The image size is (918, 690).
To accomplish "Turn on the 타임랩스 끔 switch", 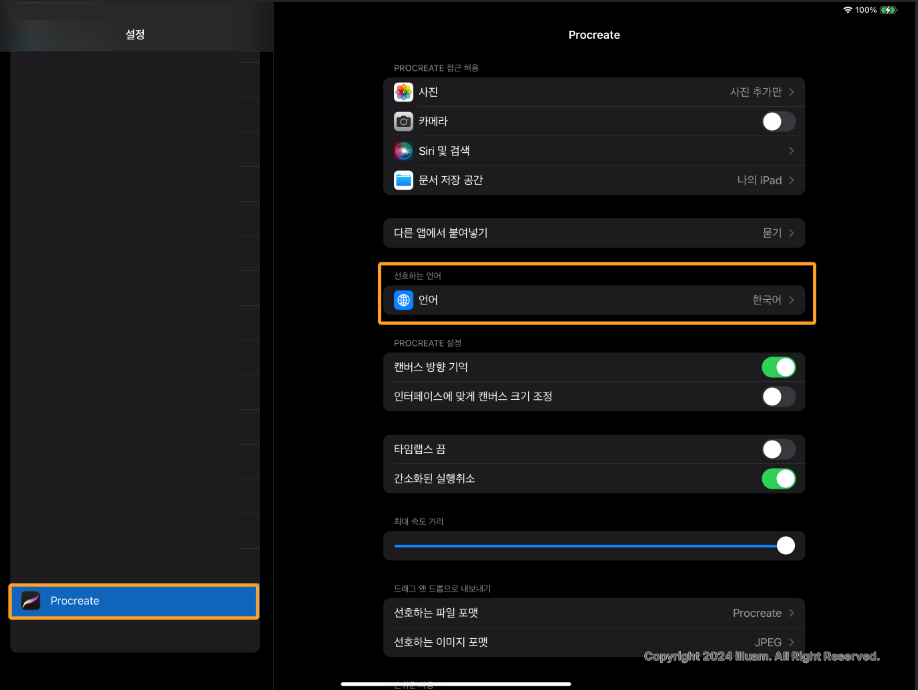I will (778, 449).
